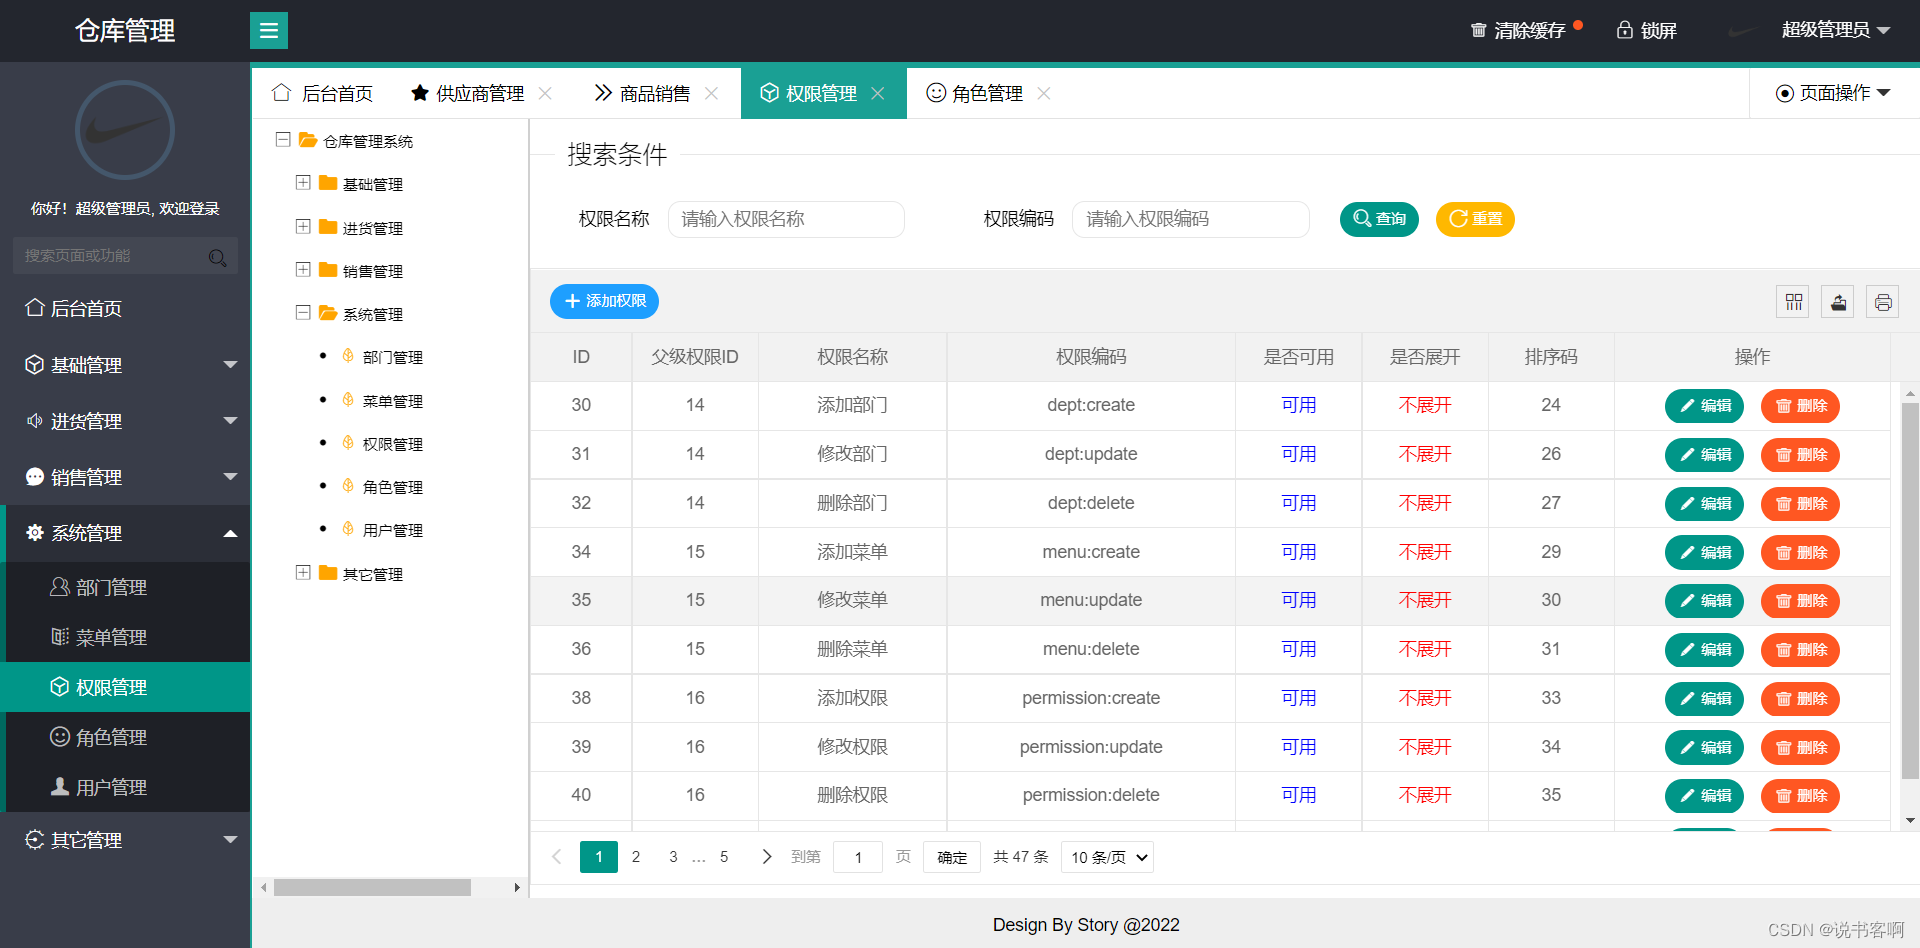Click the table vertical scrollbar
Screen dimensions: 1920x948
[x=1910, y=590]
